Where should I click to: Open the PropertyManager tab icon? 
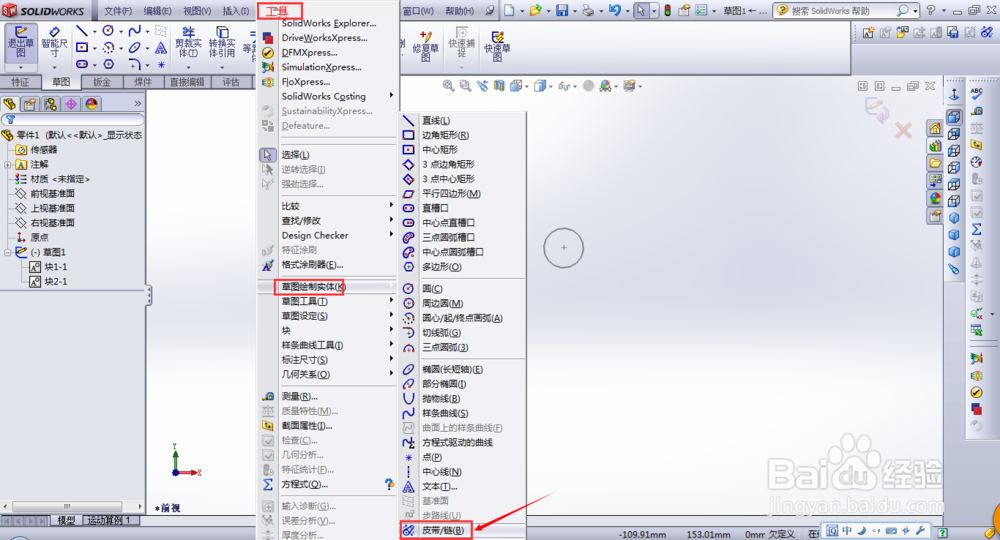coord(30,104)
